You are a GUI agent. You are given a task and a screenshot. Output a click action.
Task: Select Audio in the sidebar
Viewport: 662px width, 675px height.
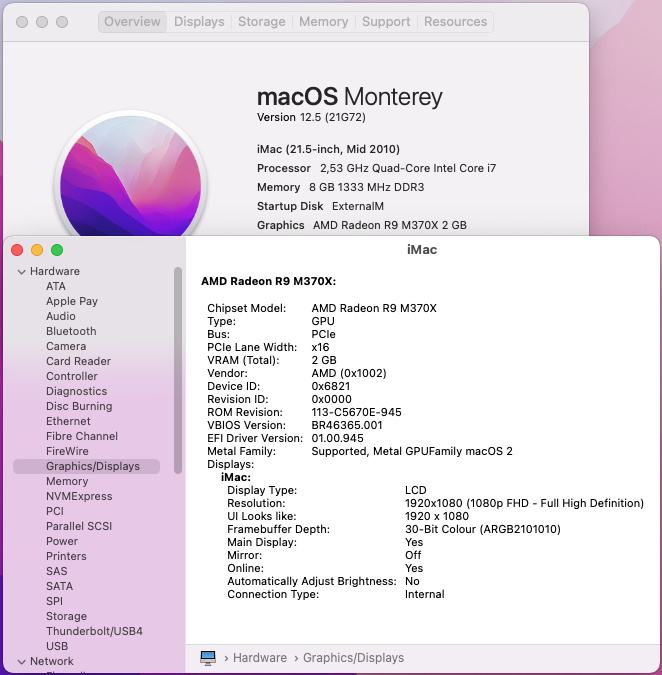61,316
